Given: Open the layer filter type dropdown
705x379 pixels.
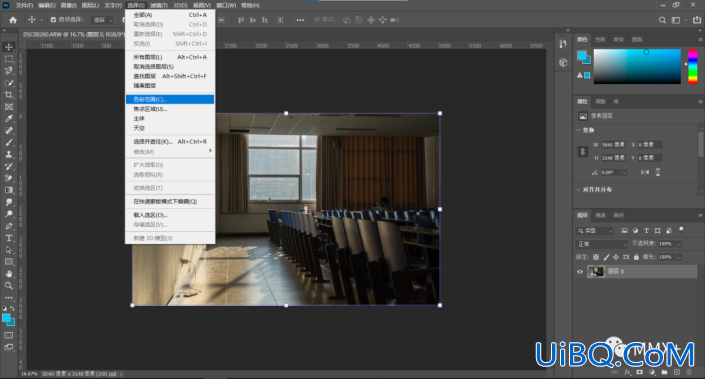Looking at the screenshot, I should [595, 231].
